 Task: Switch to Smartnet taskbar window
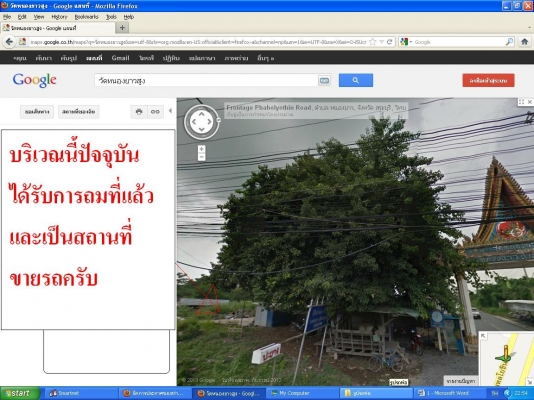click(81, 393)
